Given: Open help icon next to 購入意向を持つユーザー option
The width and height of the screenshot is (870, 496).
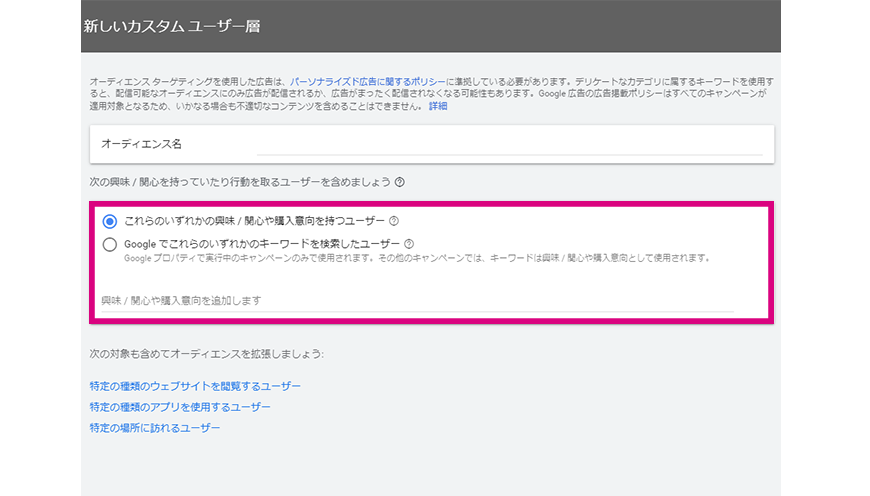Looking at the screenshot, I should click(394, 221).
